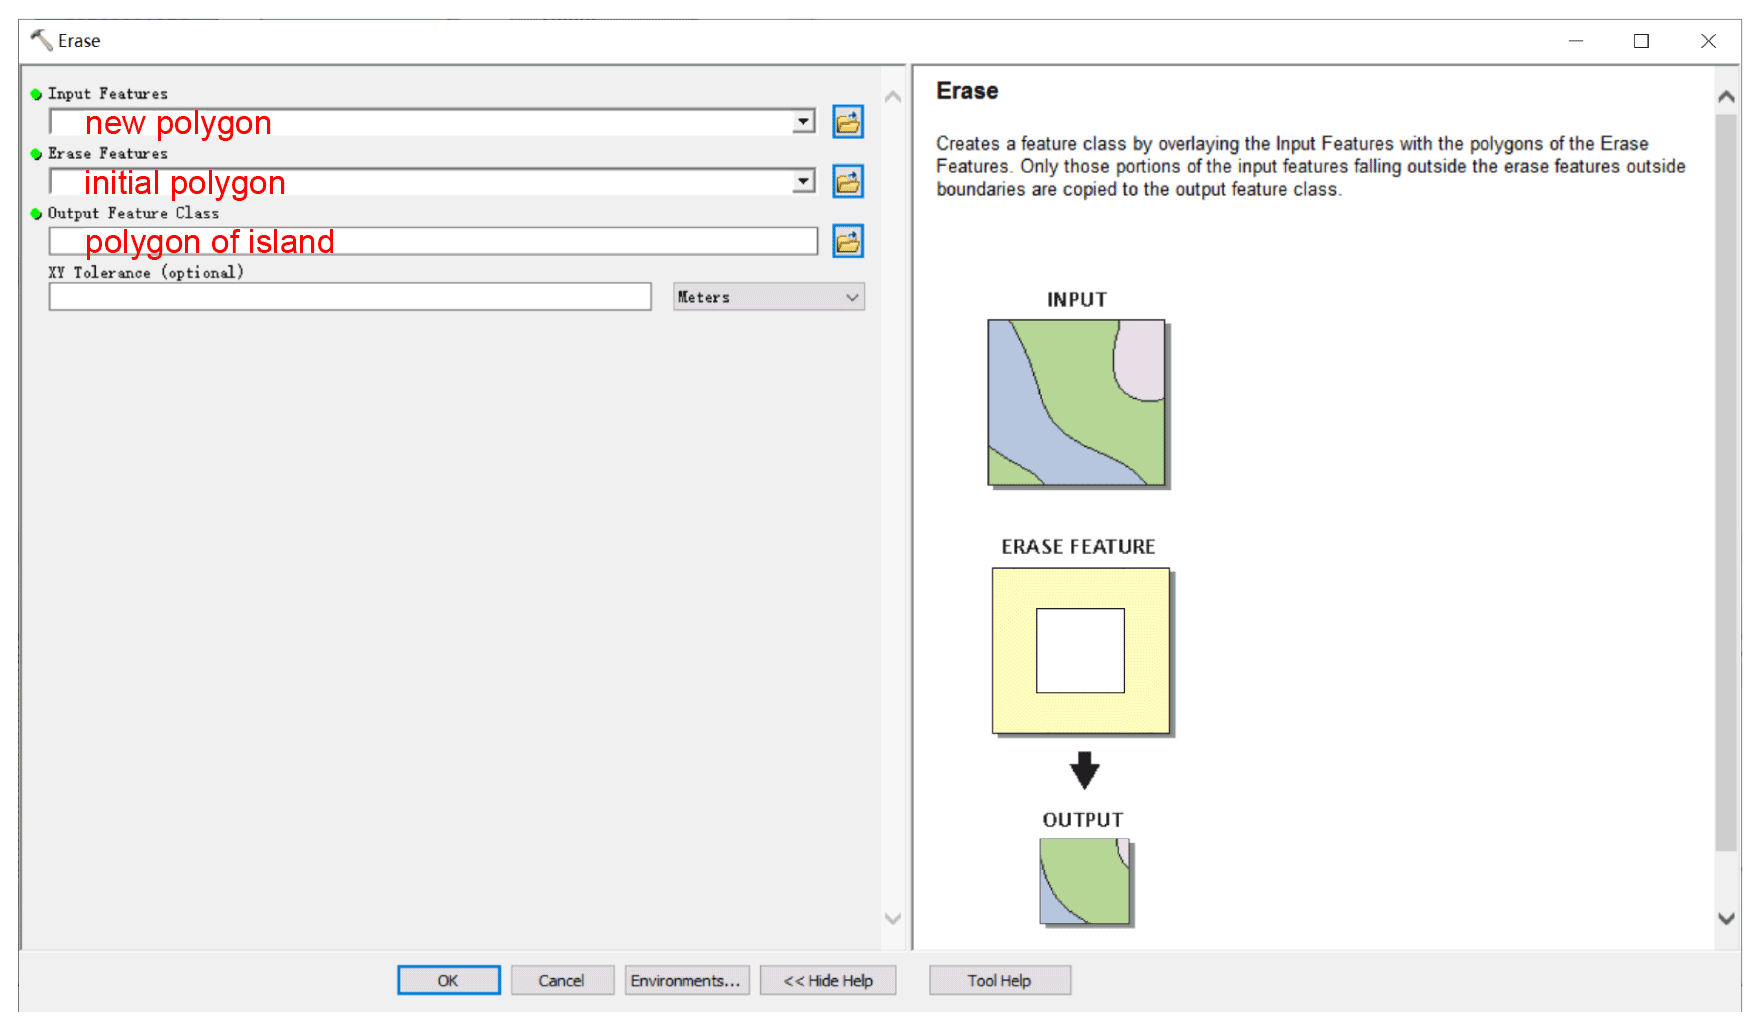Click the XY Tolerance input field
1761x1030 pixels.
(350, 297)
